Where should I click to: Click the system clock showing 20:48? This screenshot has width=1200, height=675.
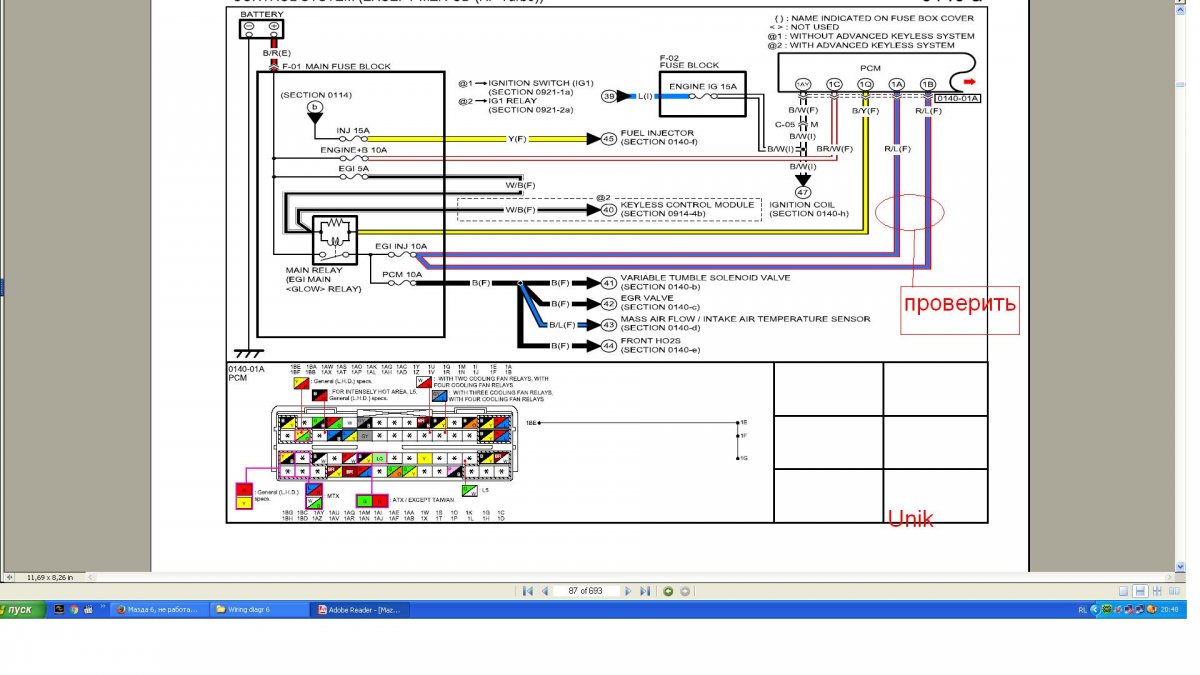(1170, 609)
